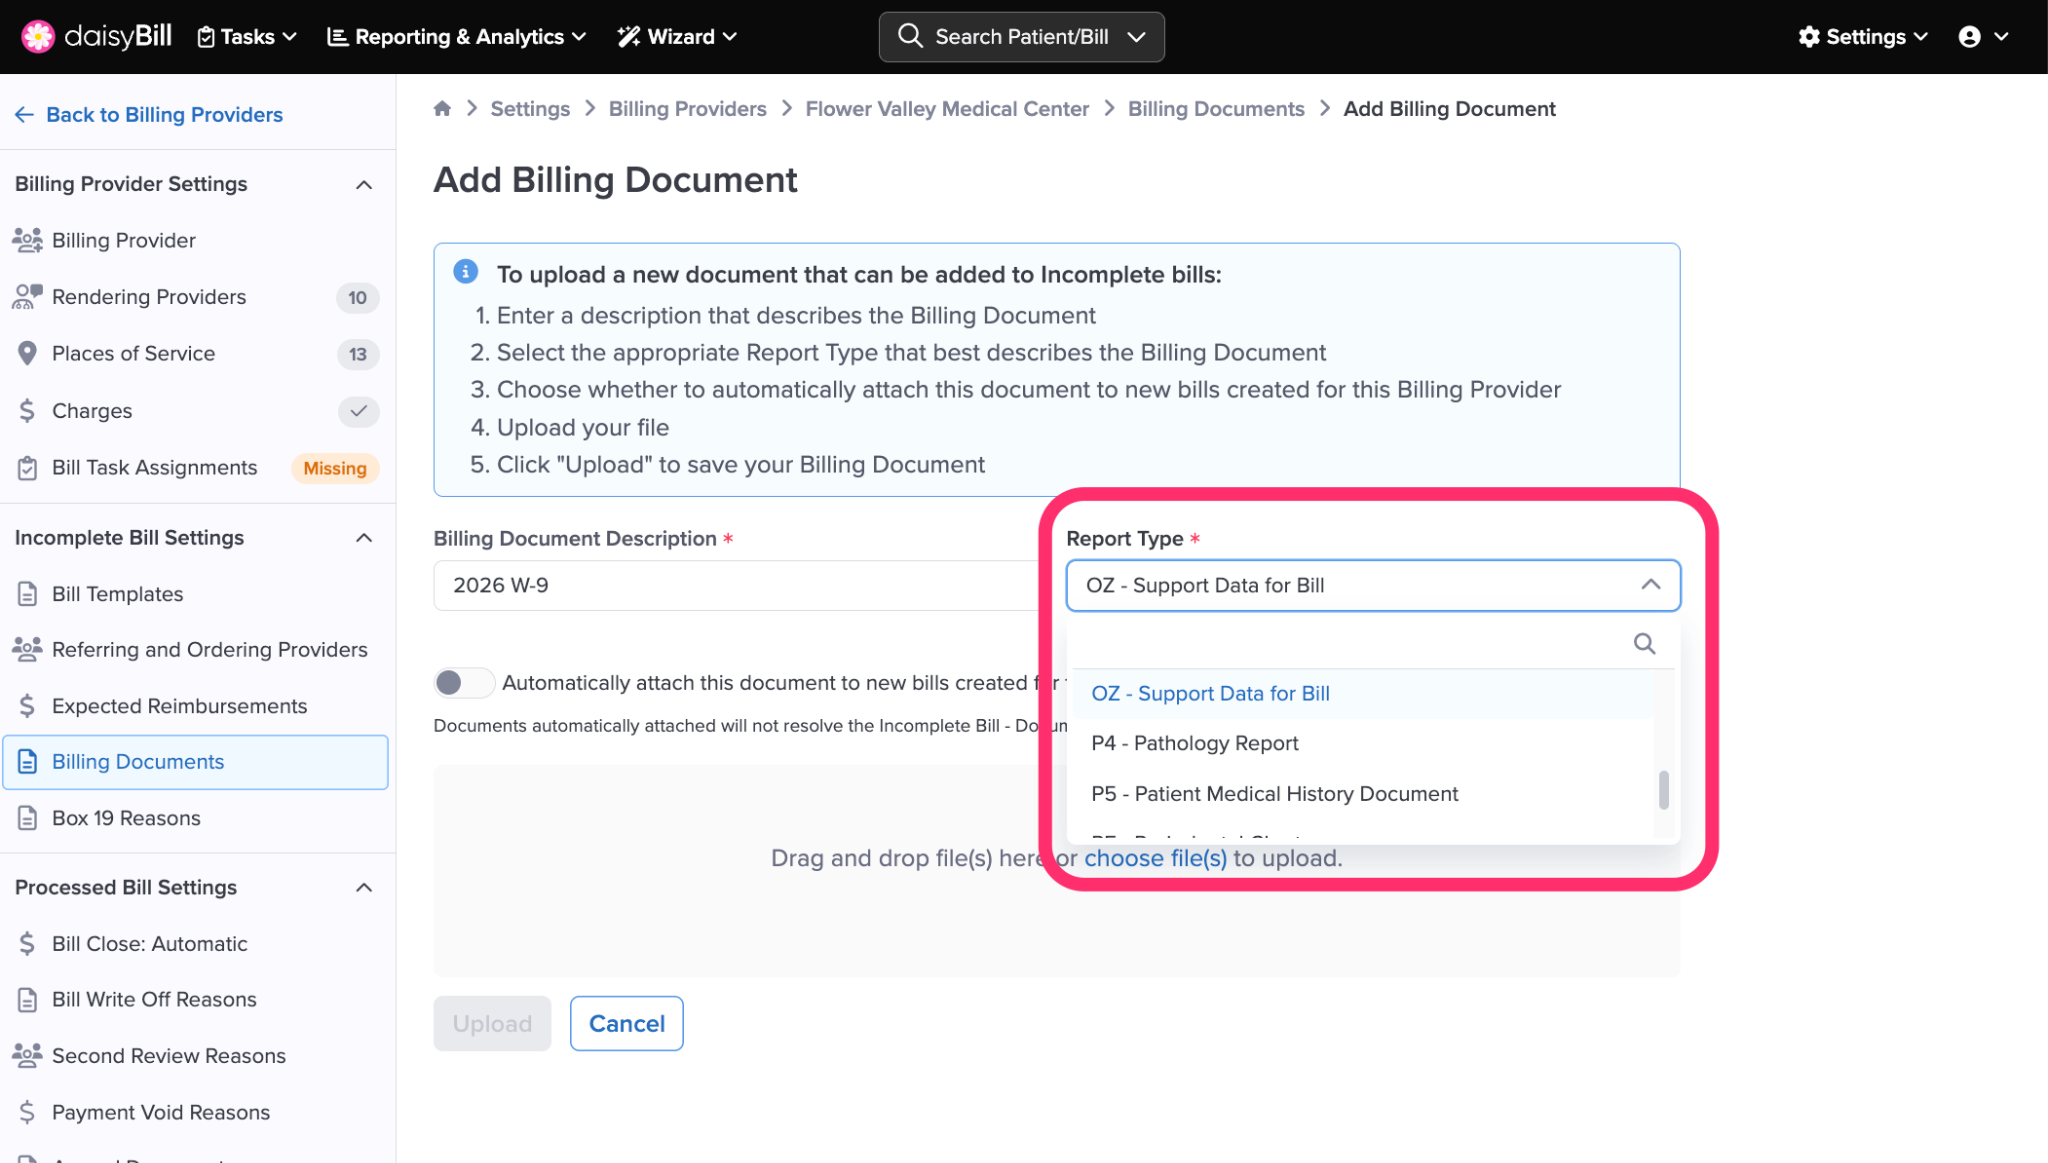Click the daisyBill flower logo icon
This screenshot has width=2048, height=1163.
coord(37,37)
